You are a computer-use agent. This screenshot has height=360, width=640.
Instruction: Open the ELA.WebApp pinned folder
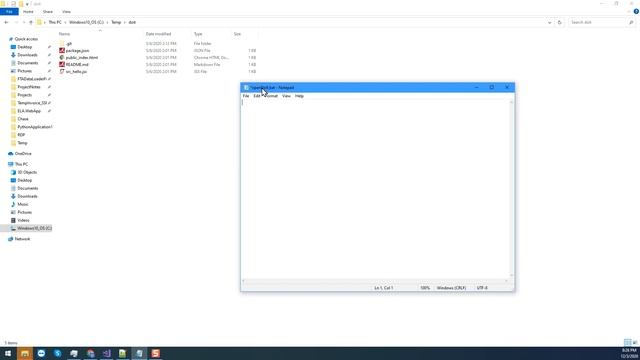(x=29, y=111)
